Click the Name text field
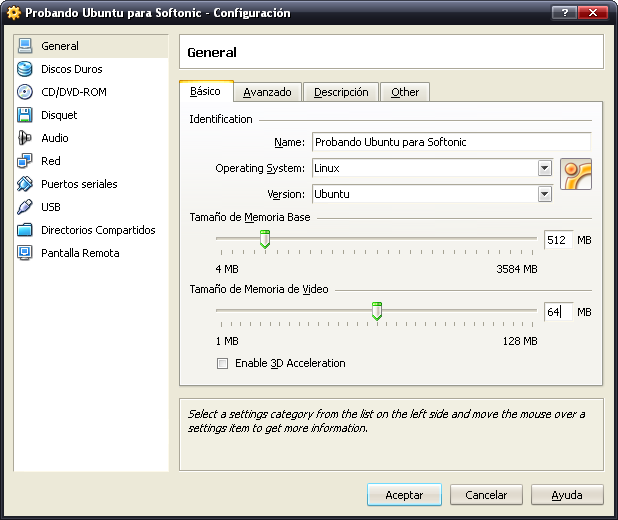Image resolution: width=618 pixels, height=520 pixels. 451,142
